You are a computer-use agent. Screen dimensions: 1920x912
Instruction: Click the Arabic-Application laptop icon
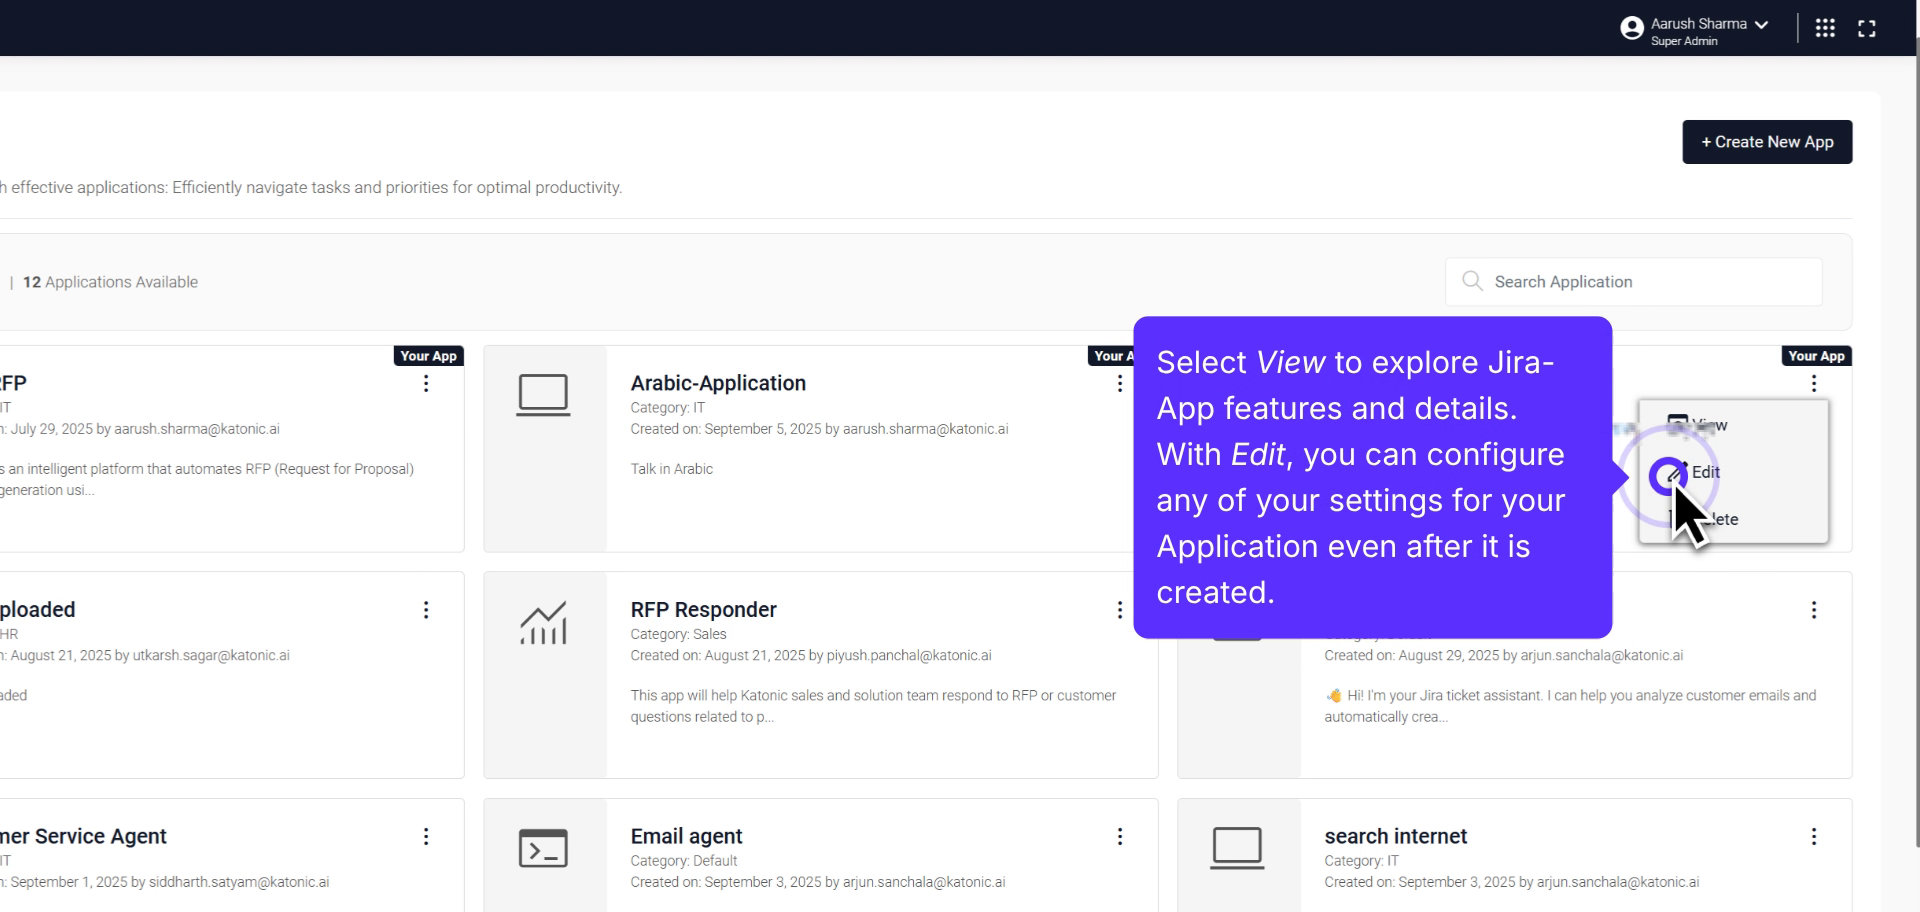(x=544, y=394)
